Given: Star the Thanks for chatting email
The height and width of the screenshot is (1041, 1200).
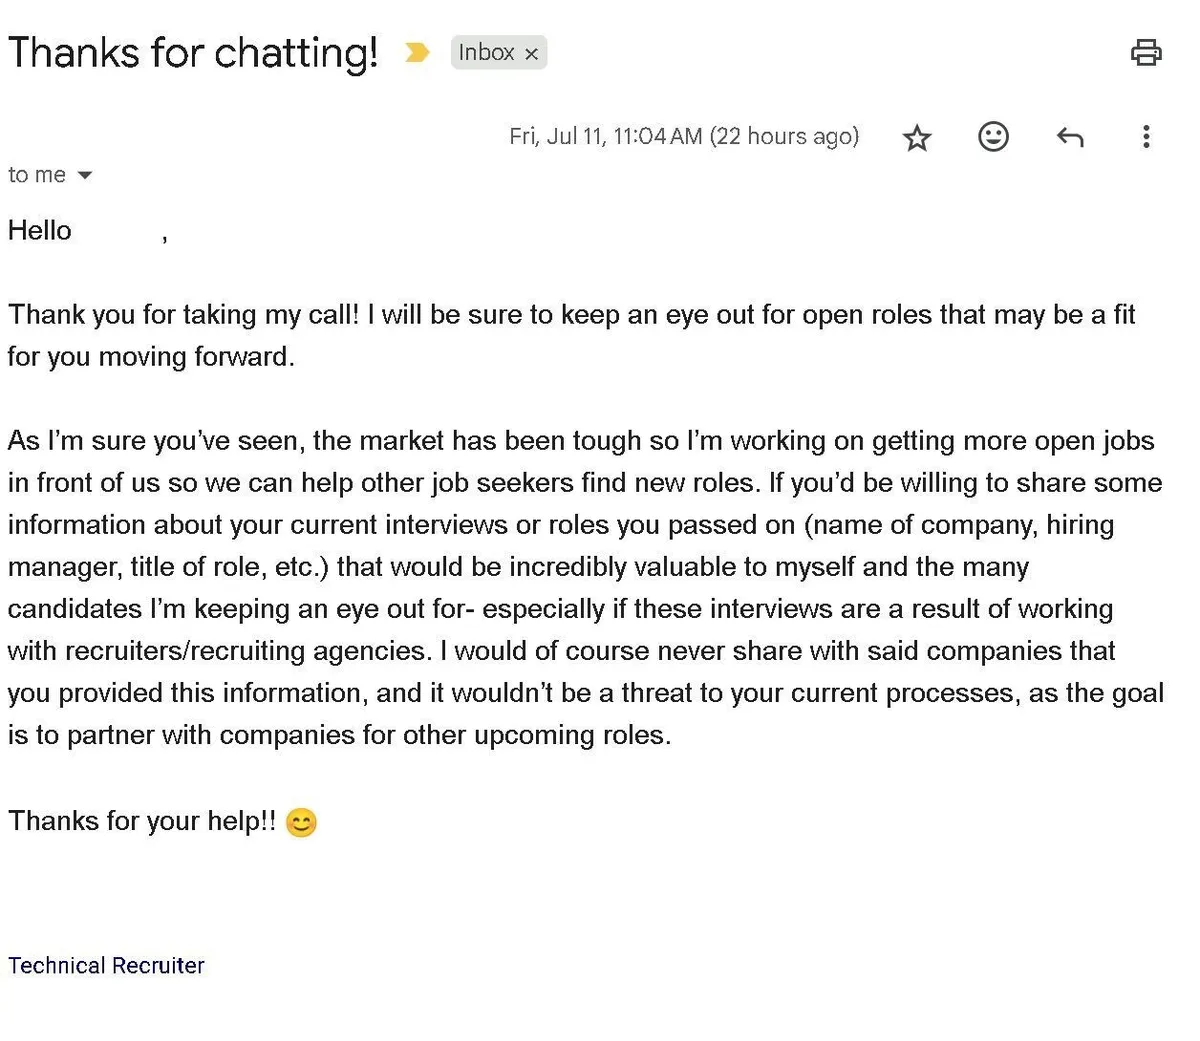Looking at the screenshot, I should [x=916, y=138].
